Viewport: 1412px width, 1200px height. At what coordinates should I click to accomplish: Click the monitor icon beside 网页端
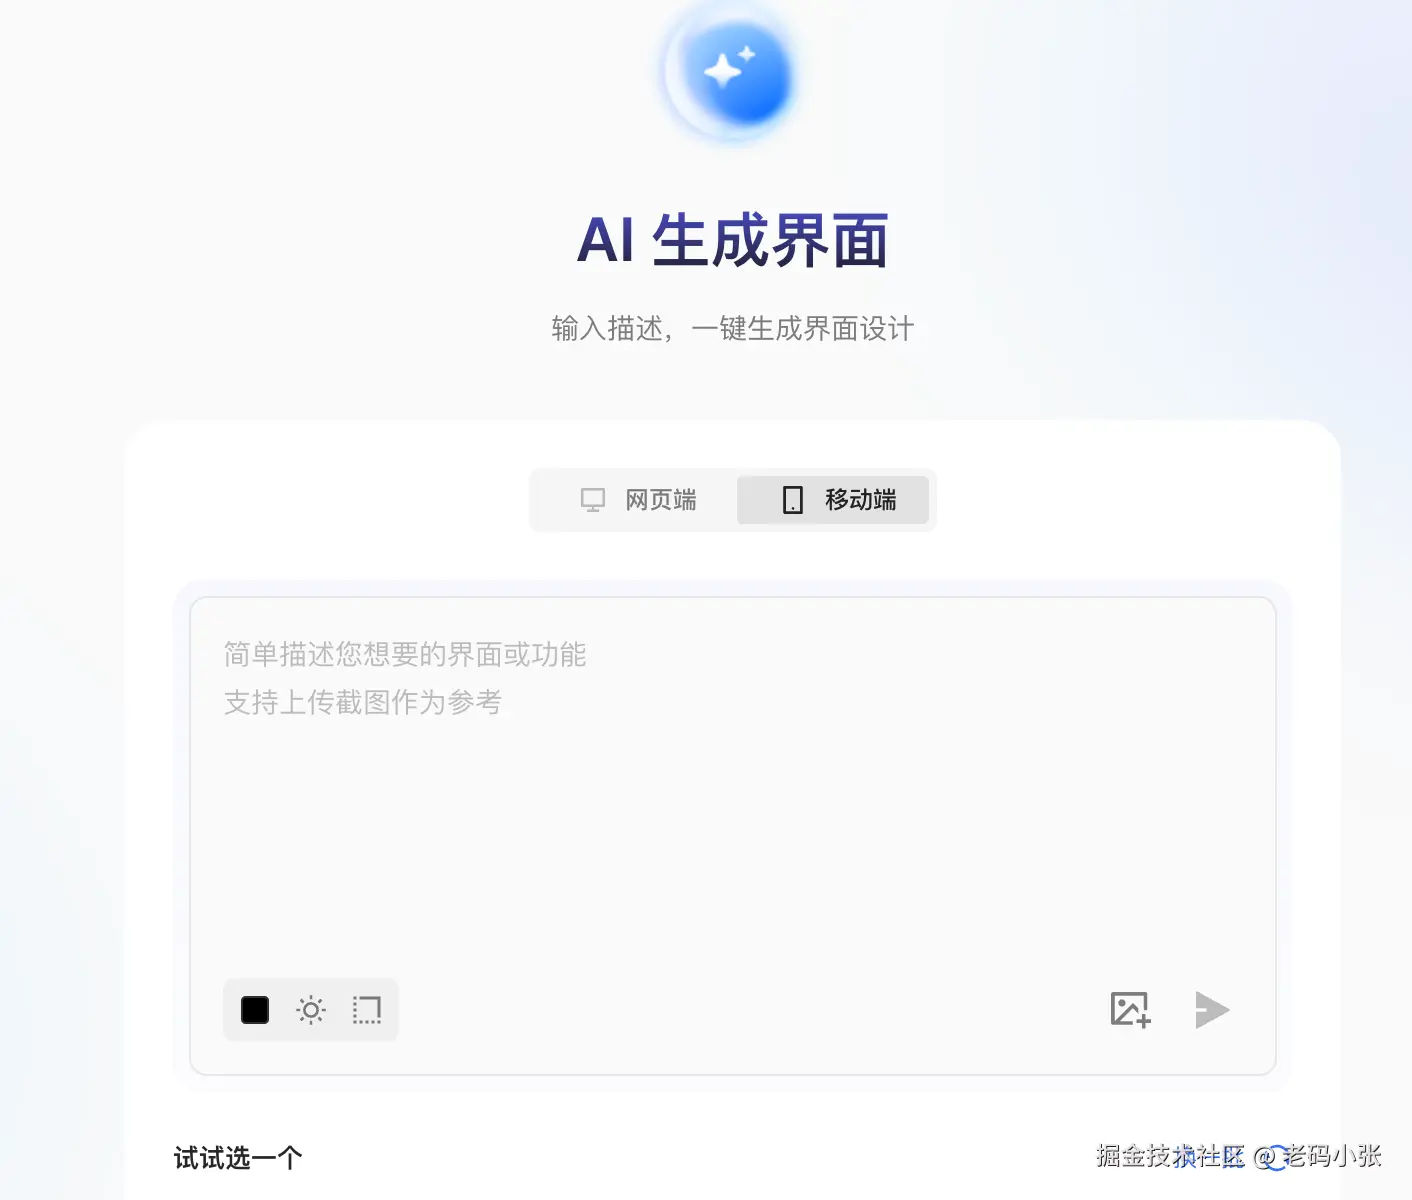point(593,500)
